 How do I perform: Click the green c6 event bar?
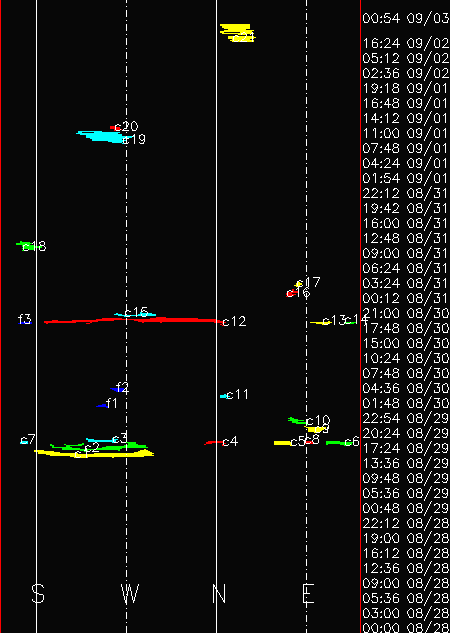336,443
